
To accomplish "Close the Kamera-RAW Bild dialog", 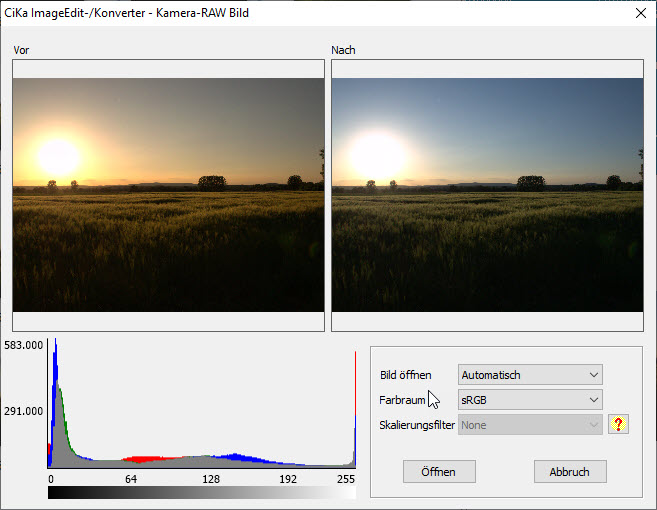I will [640, 13].
